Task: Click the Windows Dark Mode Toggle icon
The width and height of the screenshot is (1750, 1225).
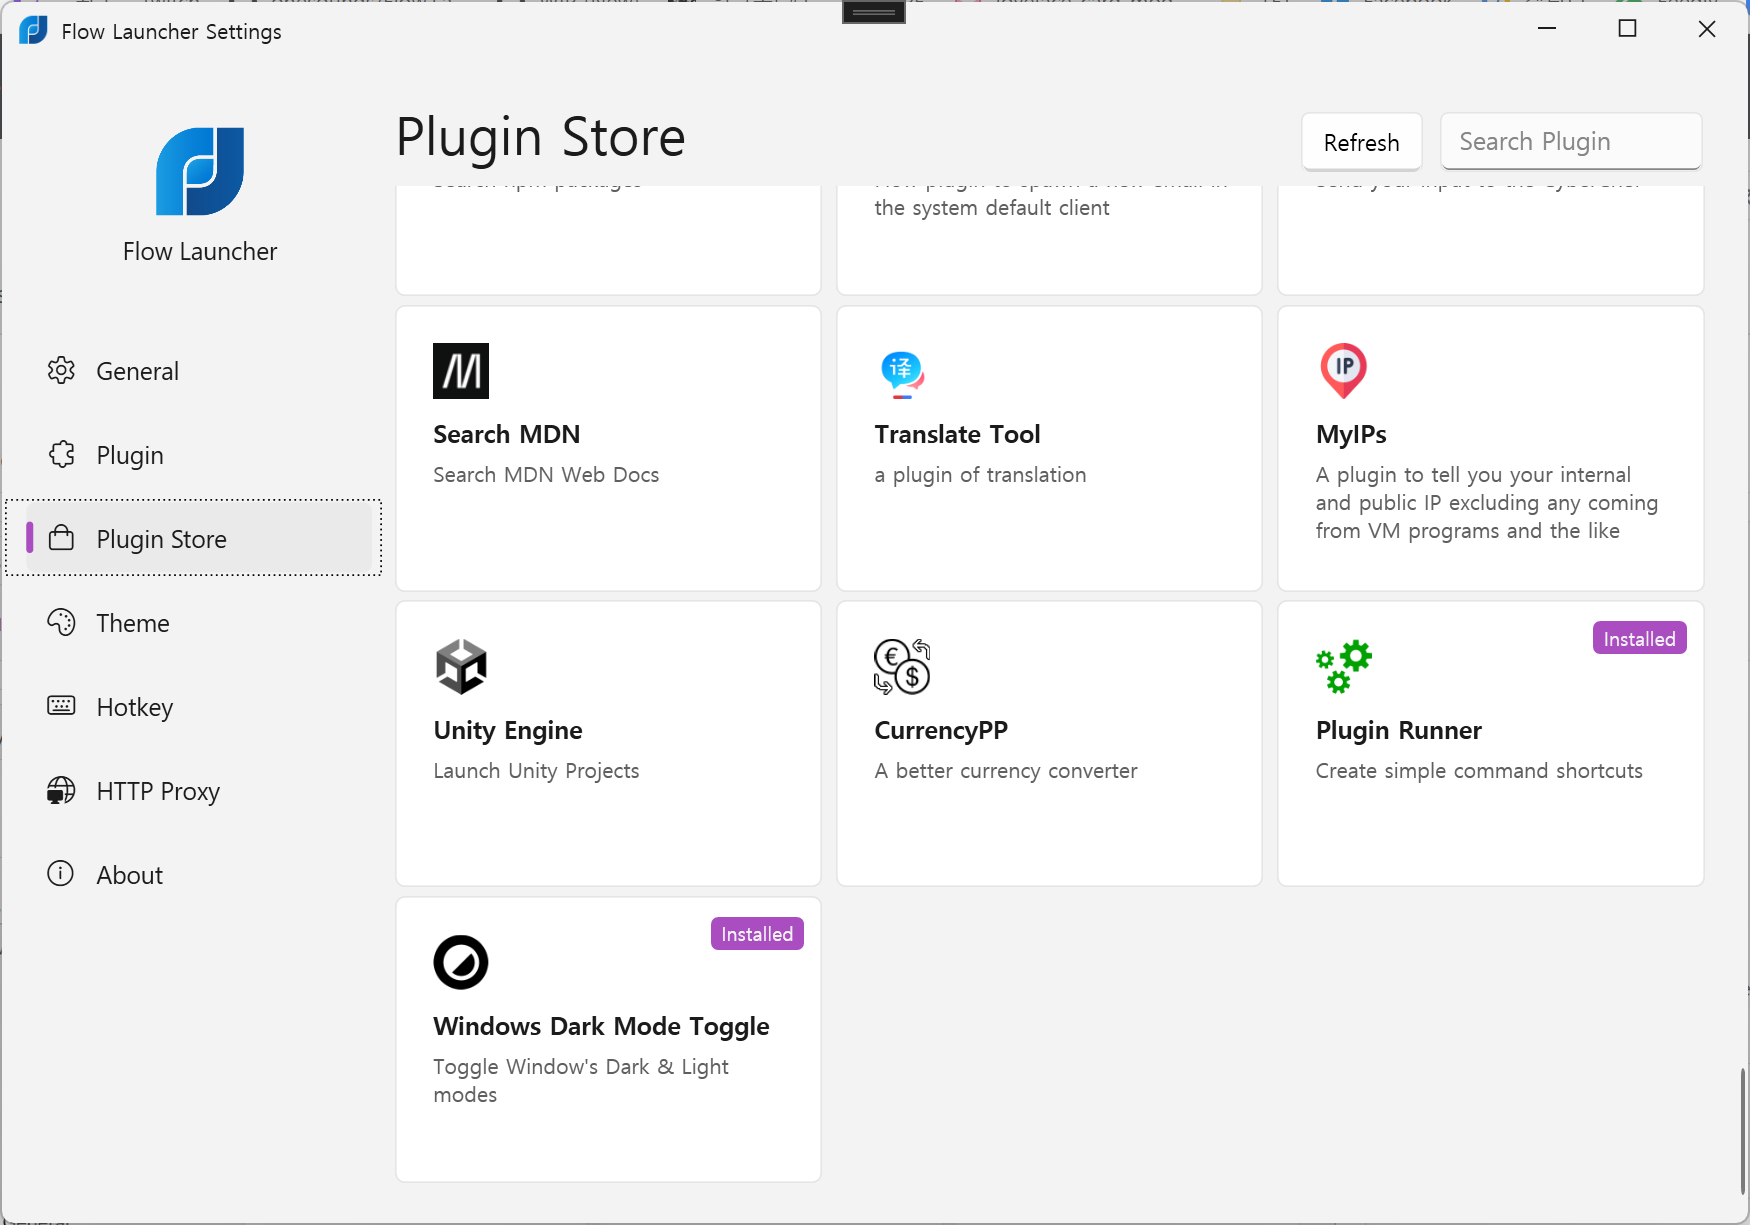Action: pyautogui.click(x=461, y=963)
